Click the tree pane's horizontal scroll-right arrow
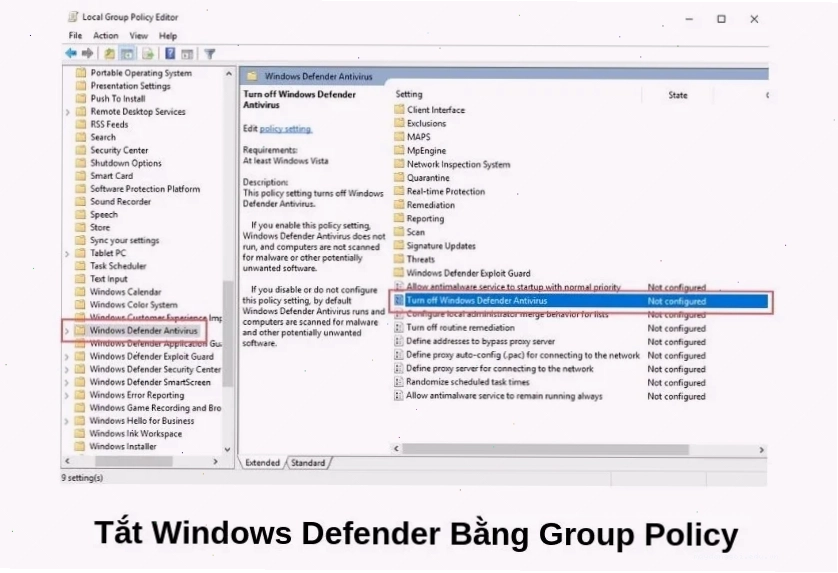 tap(215, 461)
